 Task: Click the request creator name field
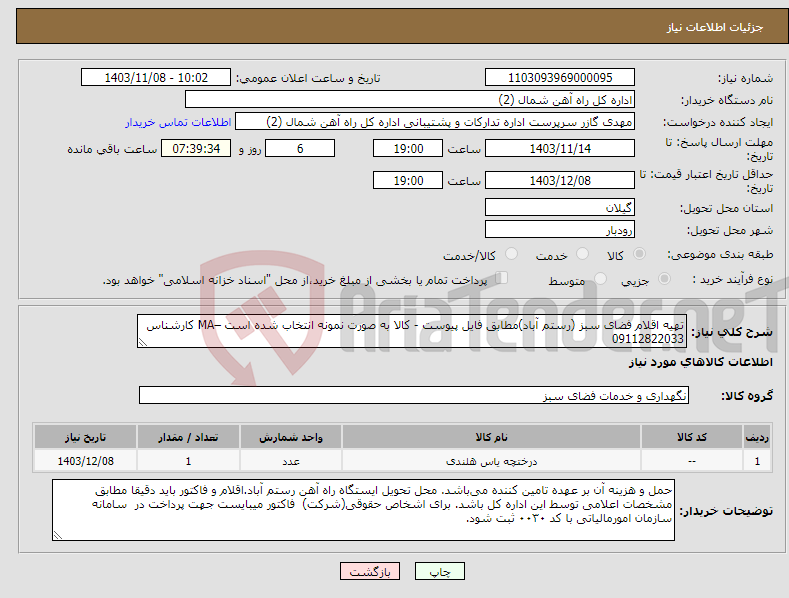(x=435, y=122)
